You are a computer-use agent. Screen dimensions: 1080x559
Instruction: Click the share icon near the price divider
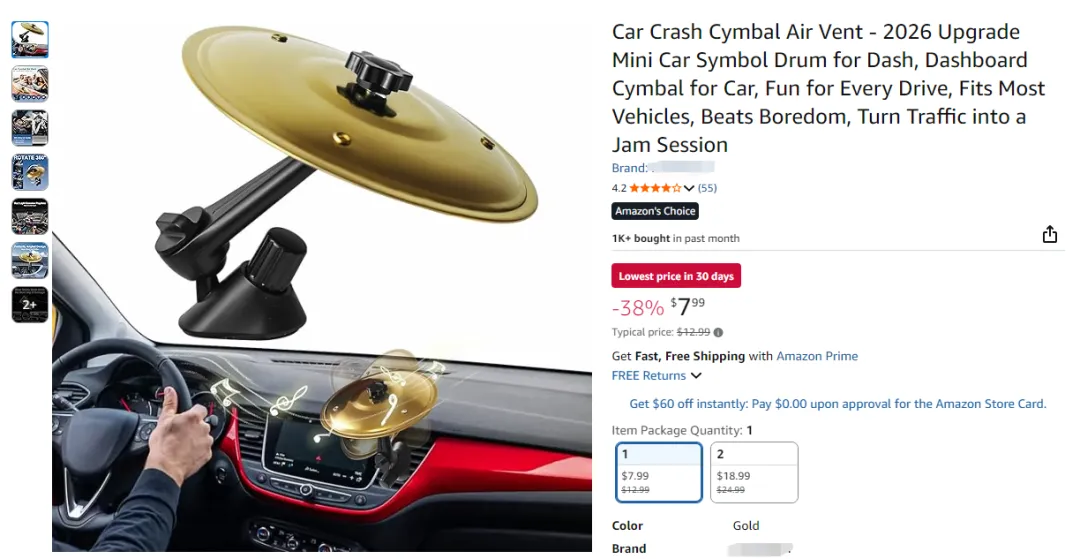pos(1049,234)
